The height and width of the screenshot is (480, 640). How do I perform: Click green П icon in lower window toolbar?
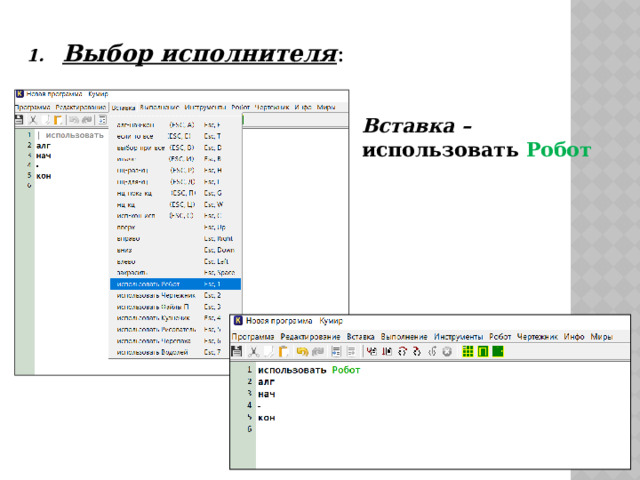[x=483, y=351]
